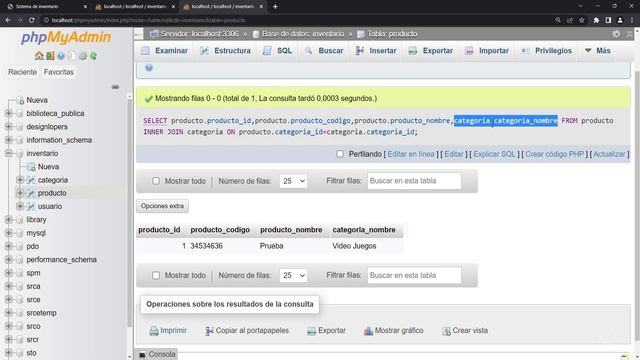Reload the browser page

[x=32, y=20]
